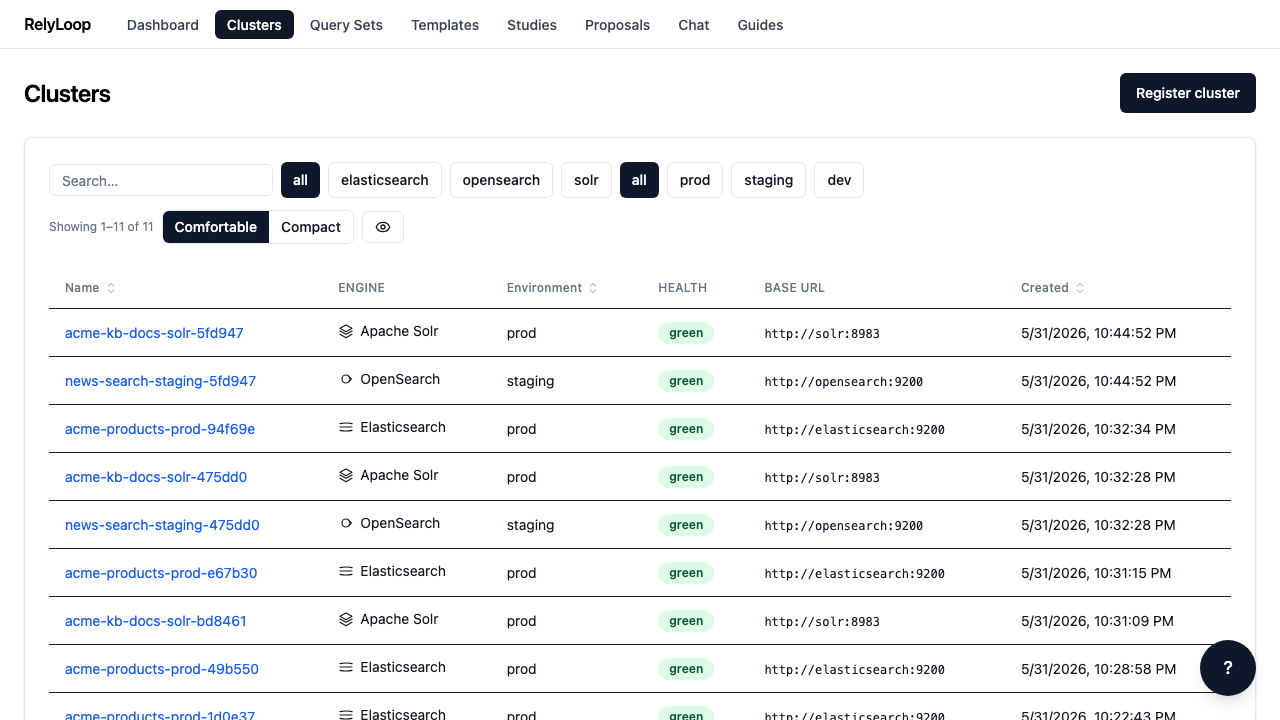1280x720 pixels.
Task: Click the ENGINE column header
Action: coord(361,288)
